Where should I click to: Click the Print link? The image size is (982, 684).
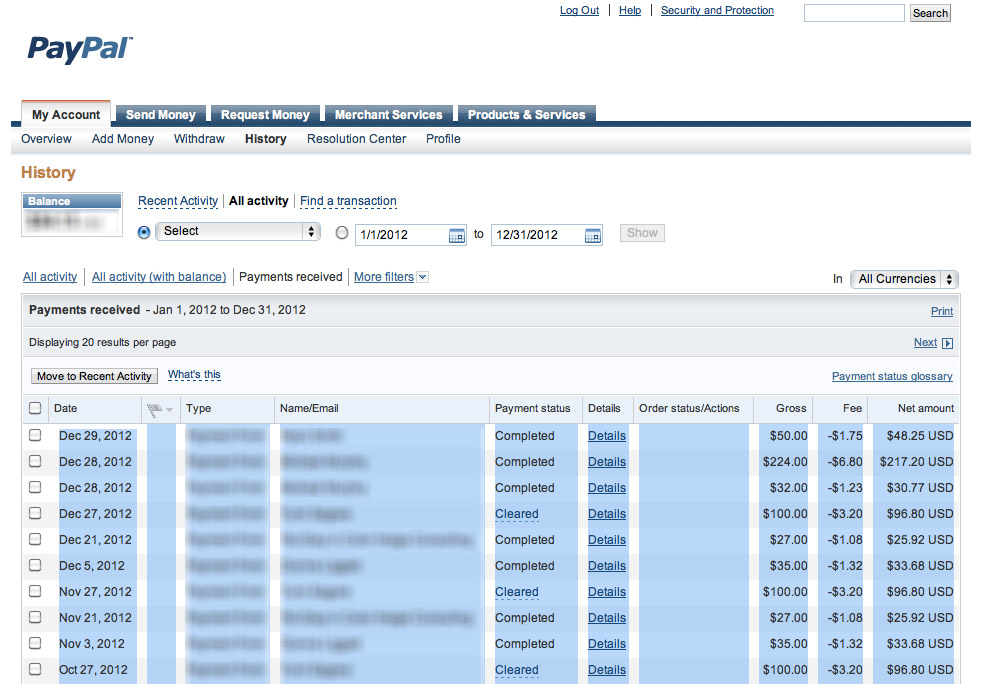(x=942, y=311)
